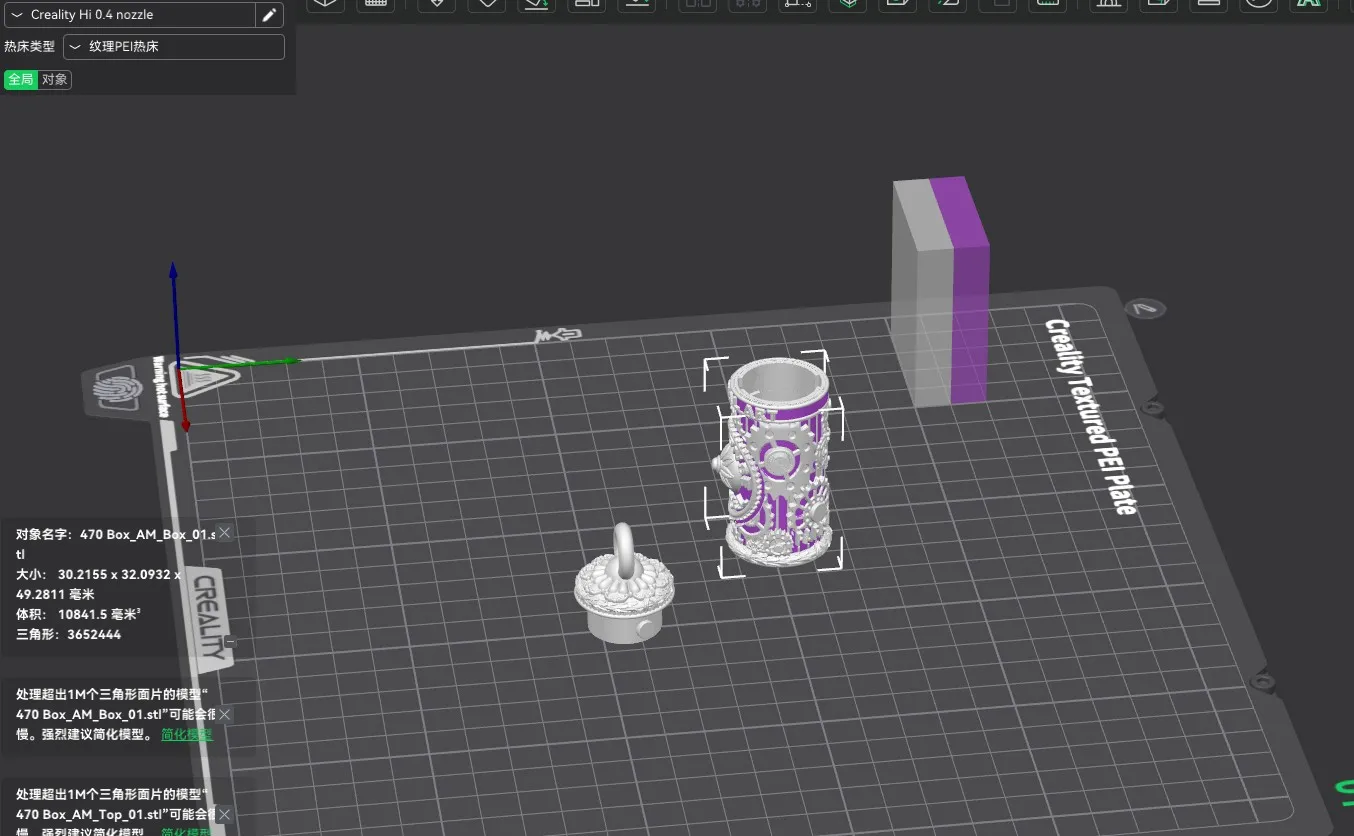Click the round toolbar icon left of green A
This screenshot has width=1354, height=836.
tap(1259, 4)
